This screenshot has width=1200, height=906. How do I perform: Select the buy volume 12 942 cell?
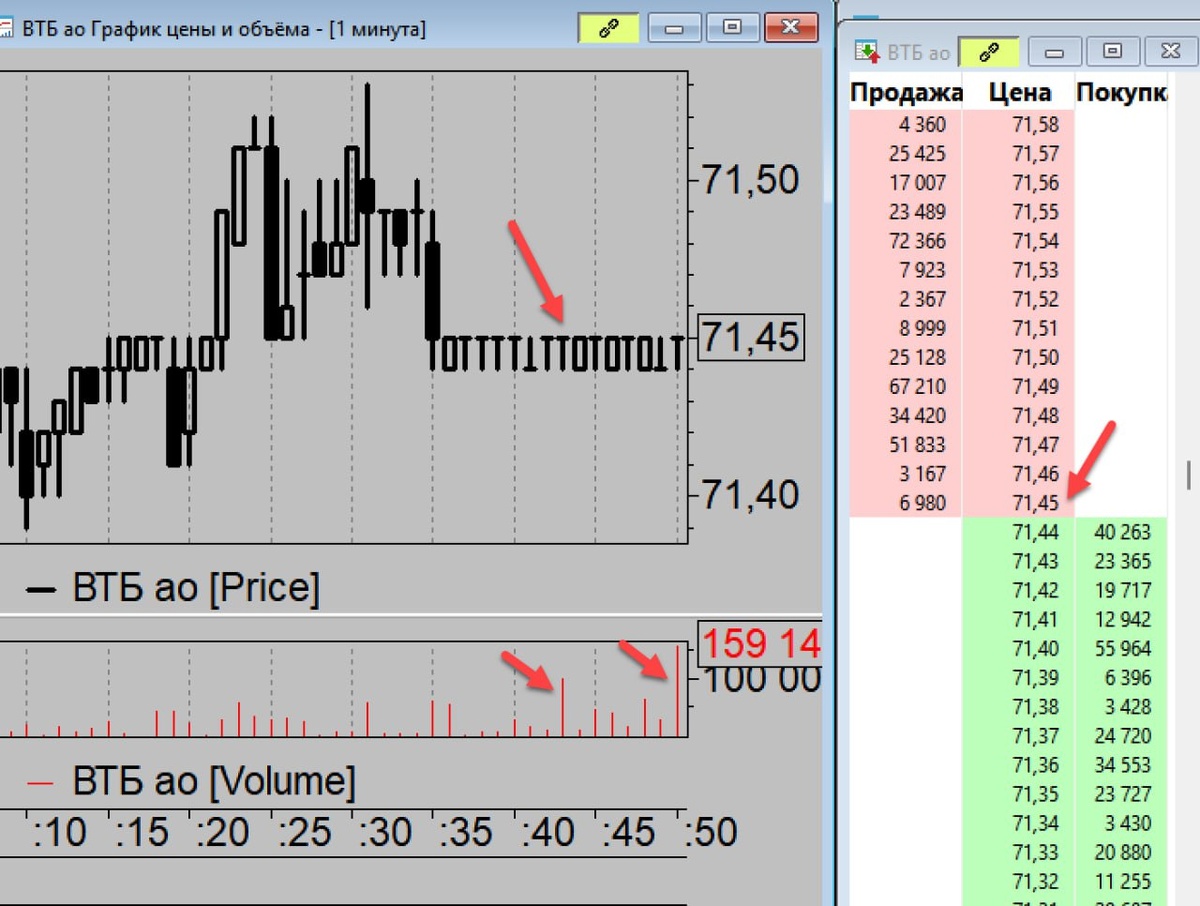point(1122,619)
